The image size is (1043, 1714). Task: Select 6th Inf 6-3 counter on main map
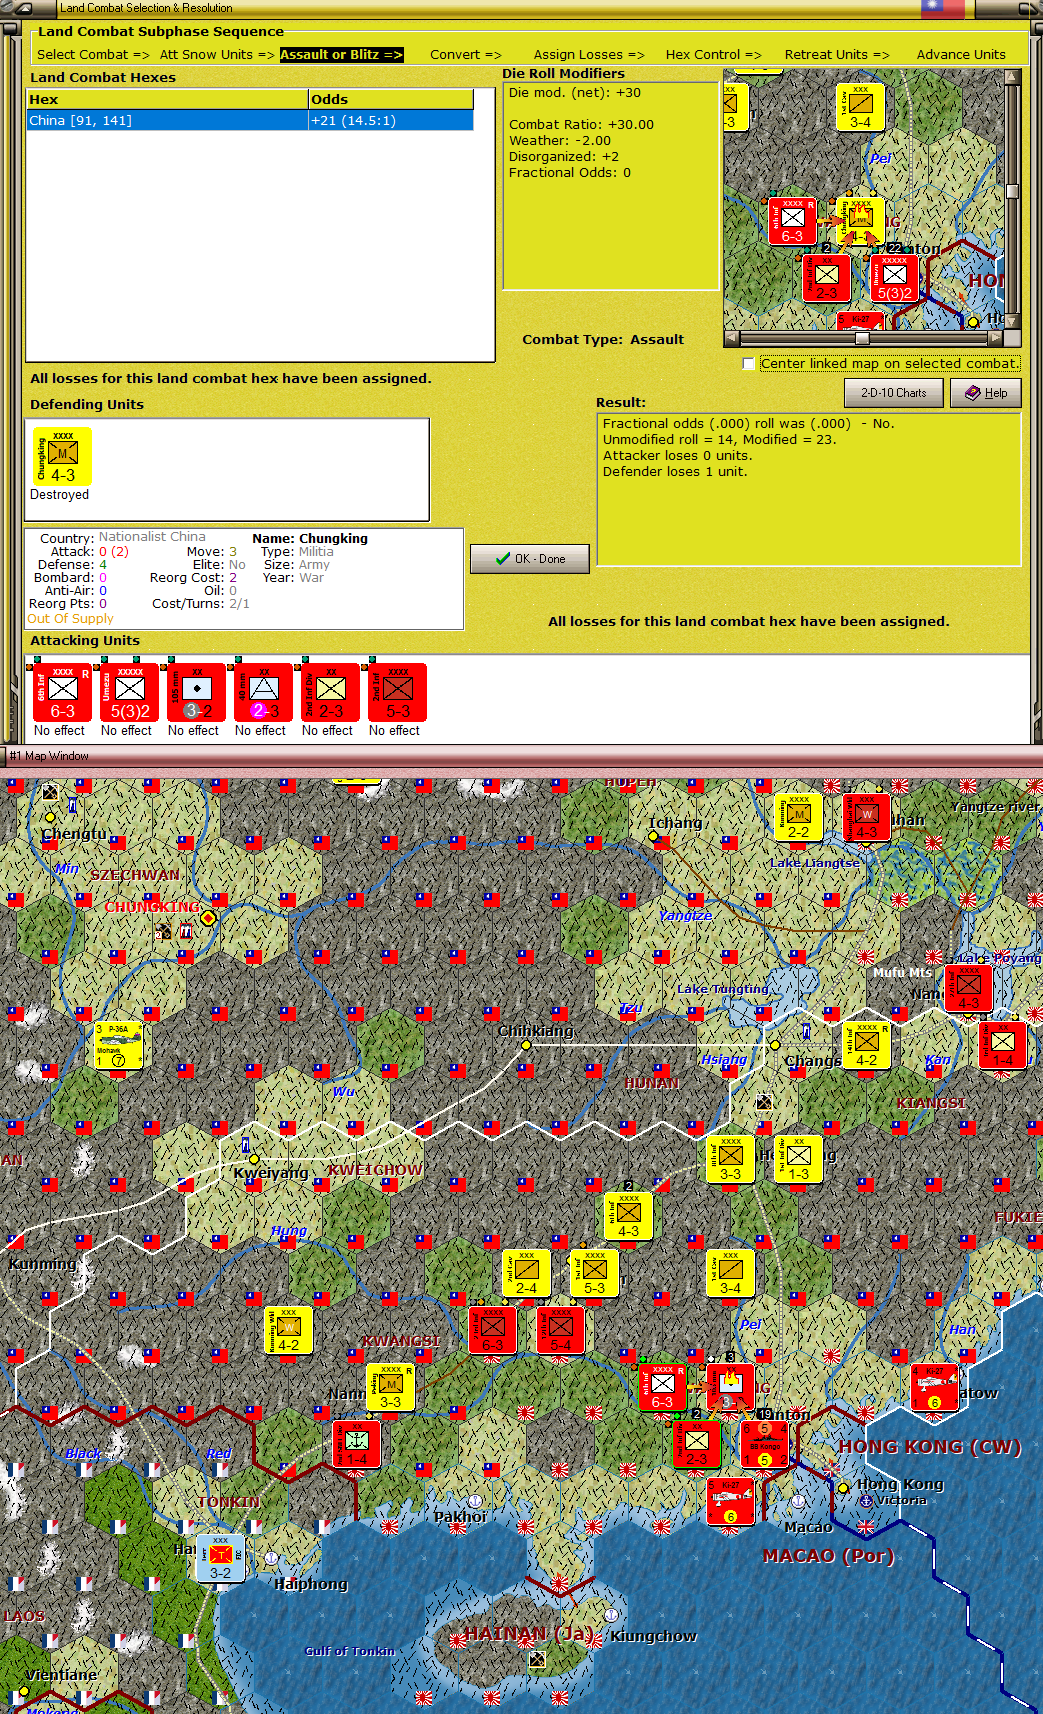tap(663, 1387)
